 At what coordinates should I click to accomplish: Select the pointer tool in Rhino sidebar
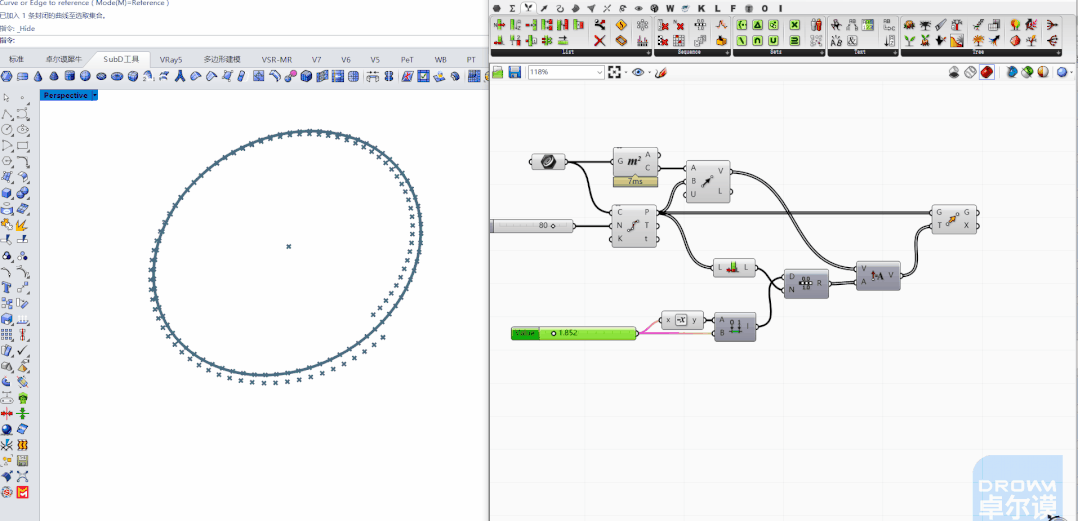[7, 98]
